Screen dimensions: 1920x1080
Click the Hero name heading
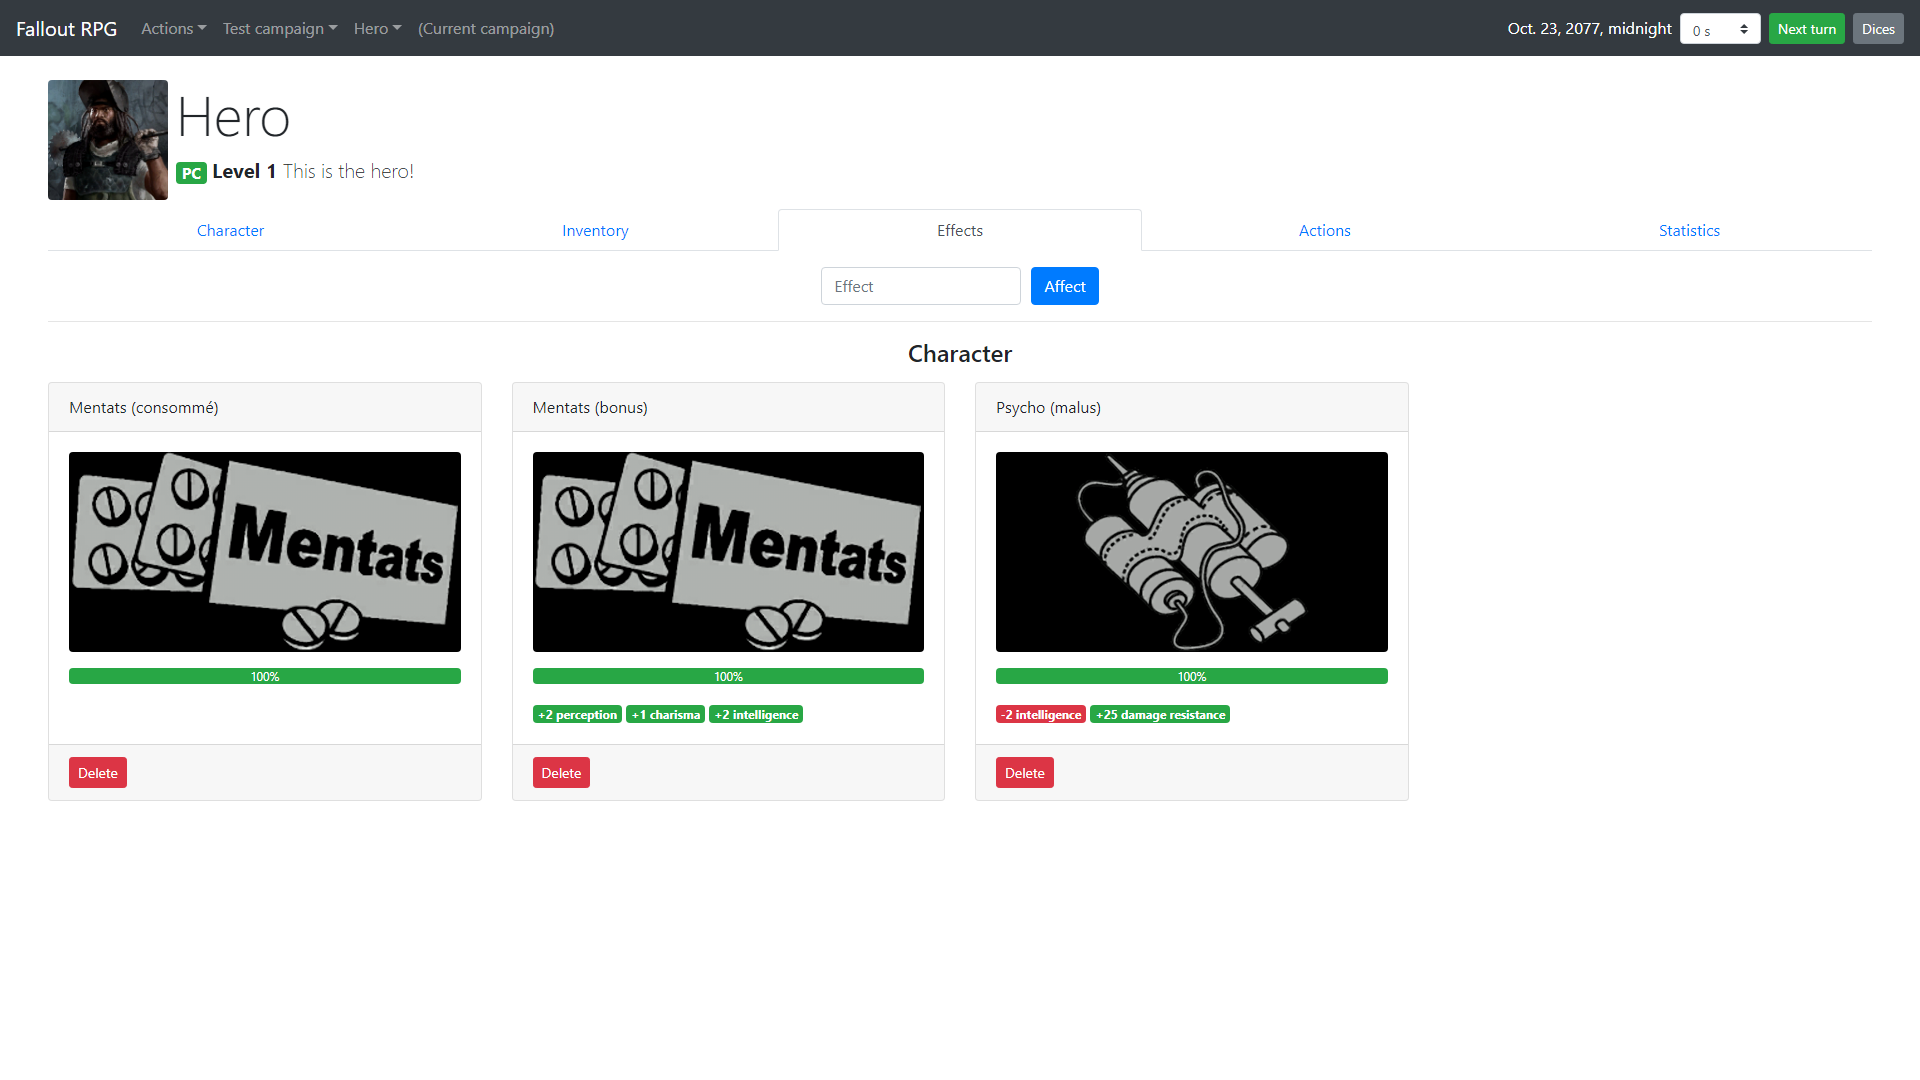[233, 117]
